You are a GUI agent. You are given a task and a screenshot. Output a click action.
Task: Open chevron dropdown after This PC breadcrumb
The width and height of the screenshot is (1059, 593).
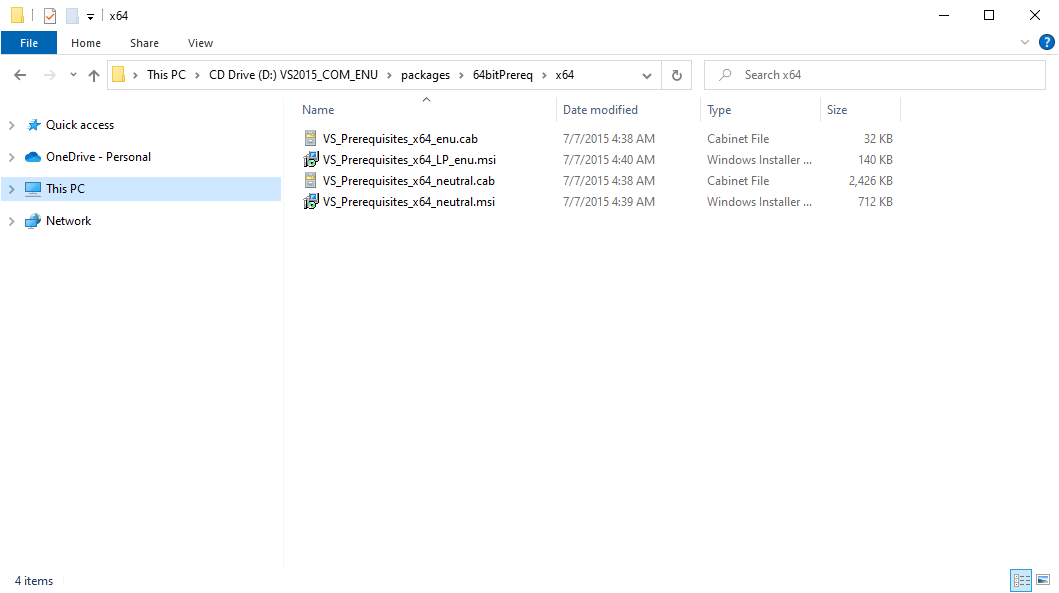tap(197, 75)
